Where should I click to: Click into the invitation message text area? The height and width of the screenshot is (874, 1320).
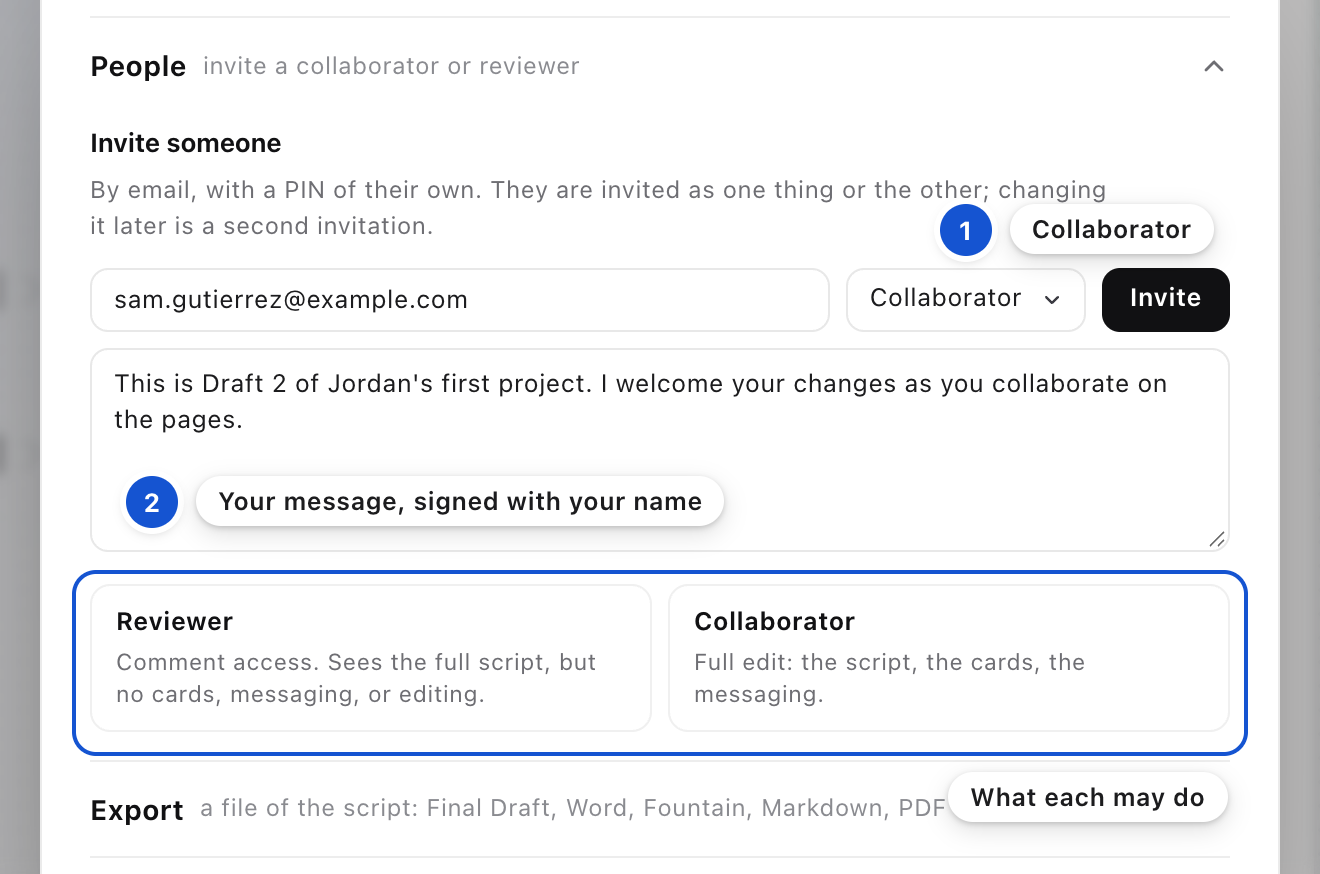pyautogui.click(x=660, y=450)
